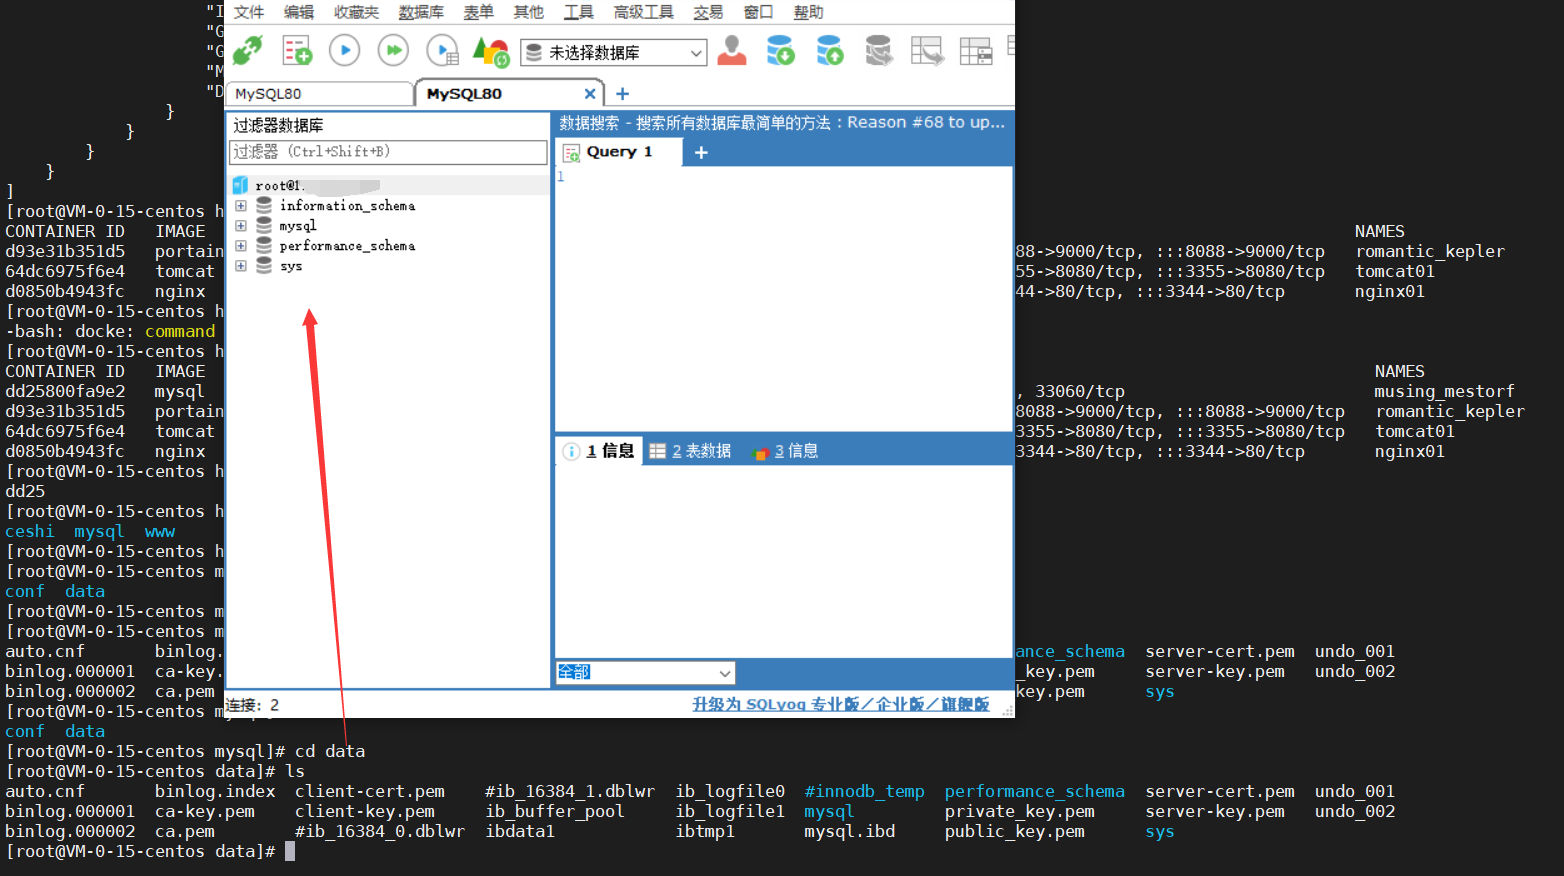Click the #innodb_temp directory in terminal

click(865, 791)
